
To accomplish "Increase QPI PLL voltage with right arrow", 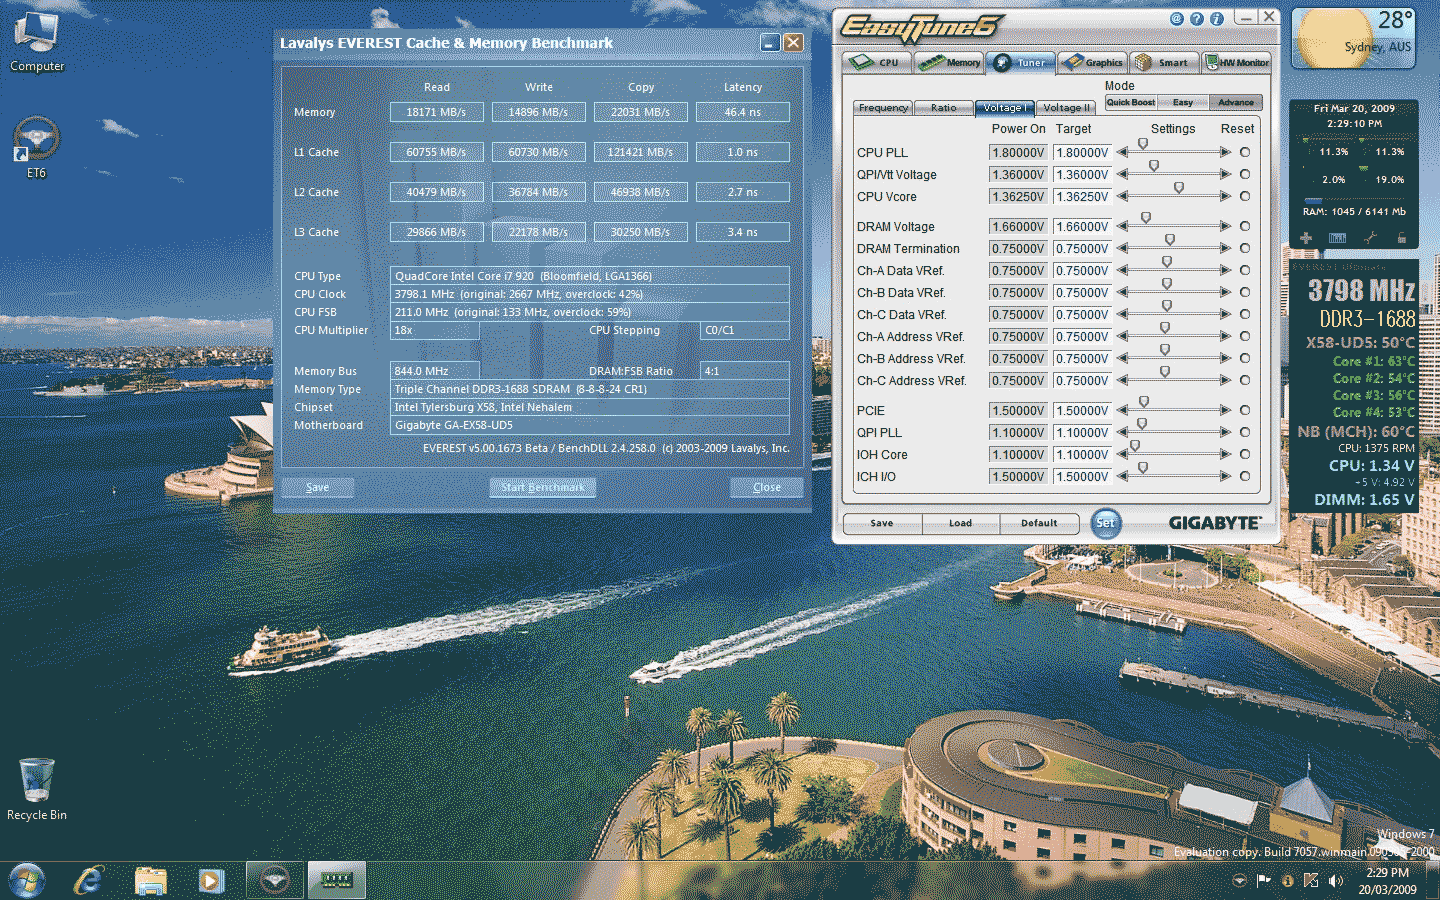I will click(1225, 432).
